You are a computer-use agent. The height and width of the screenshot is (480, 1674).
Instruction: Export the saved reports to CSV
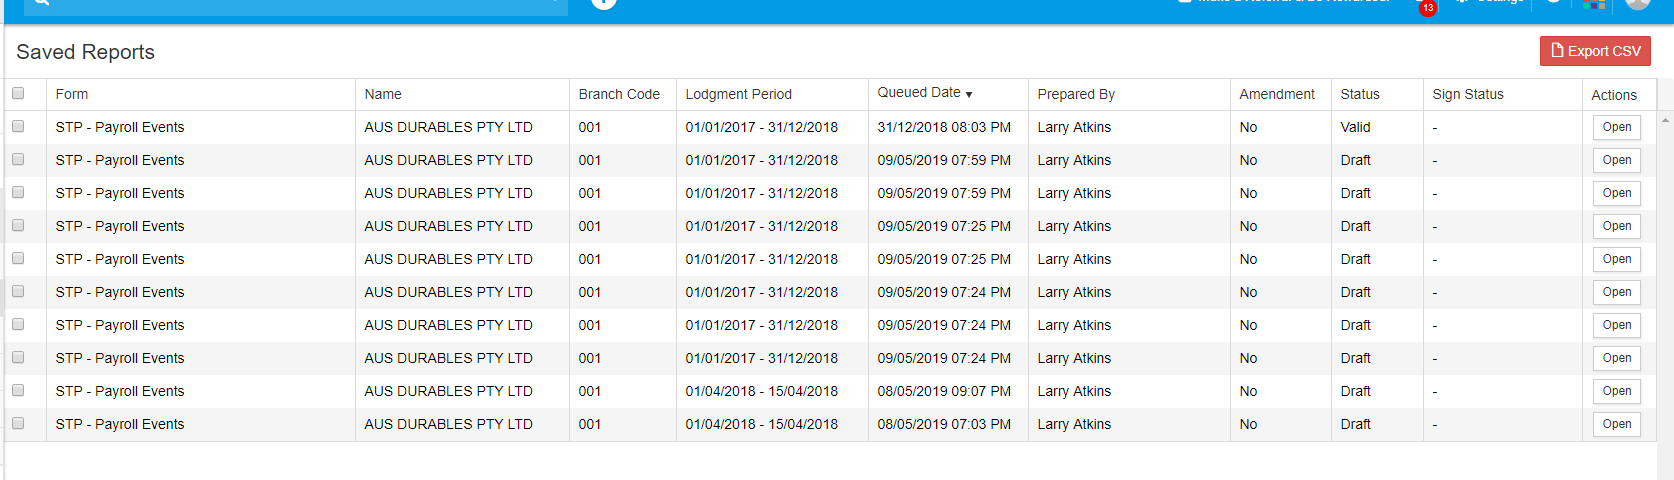coord(1595,51)
